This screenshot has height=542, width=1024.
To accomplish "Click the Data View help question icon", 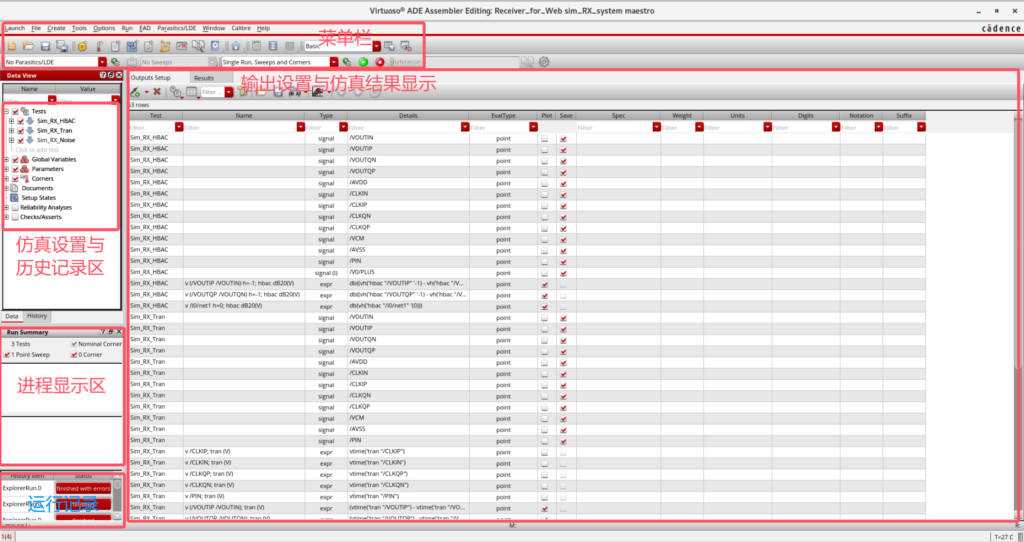I will [x=103, y=76].
